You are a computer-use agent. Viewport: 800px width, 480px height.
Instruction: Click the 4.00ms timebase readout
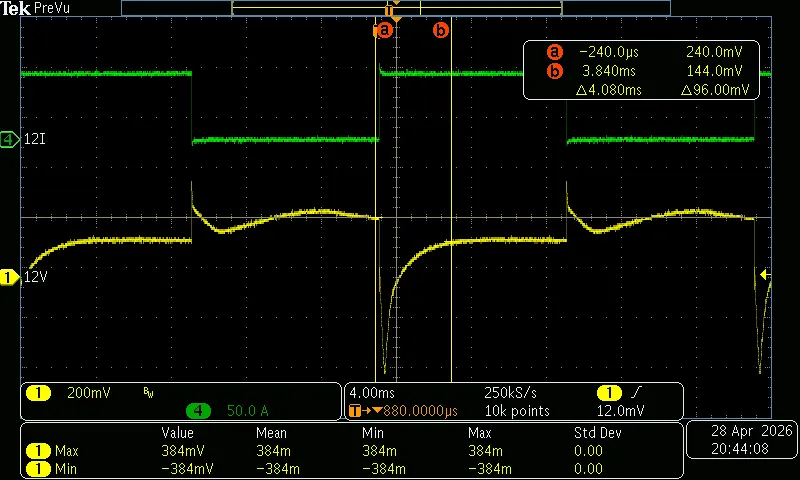pyautogui.click(x=372, y=393)
